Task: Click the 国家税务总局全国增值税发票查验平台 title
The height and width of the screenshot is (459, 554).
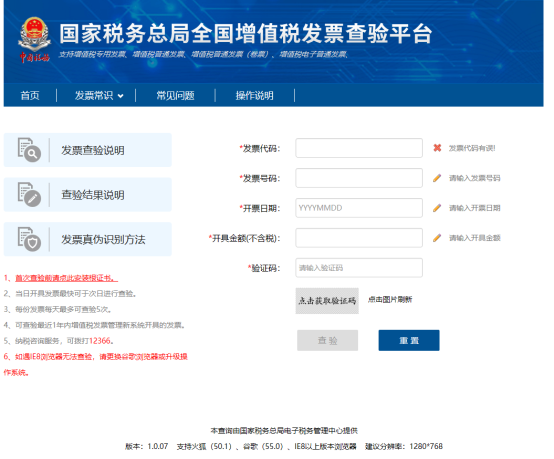Action: pos(246,34)
